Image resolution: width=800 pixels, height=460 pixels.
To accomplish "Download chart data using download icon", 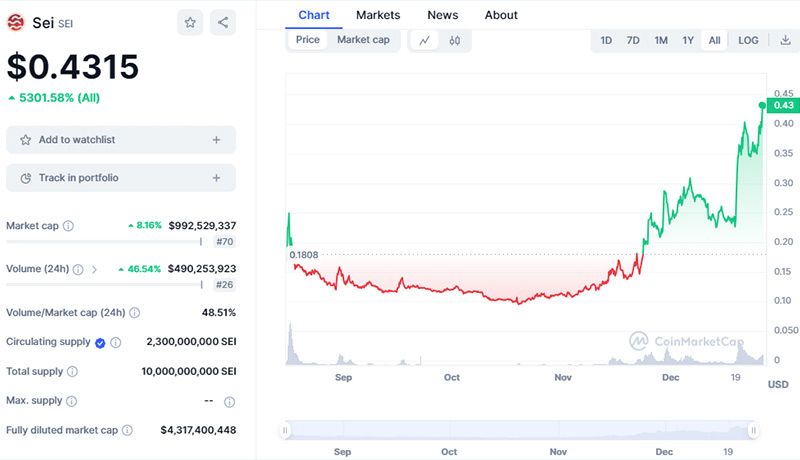I will coord(783,40).
